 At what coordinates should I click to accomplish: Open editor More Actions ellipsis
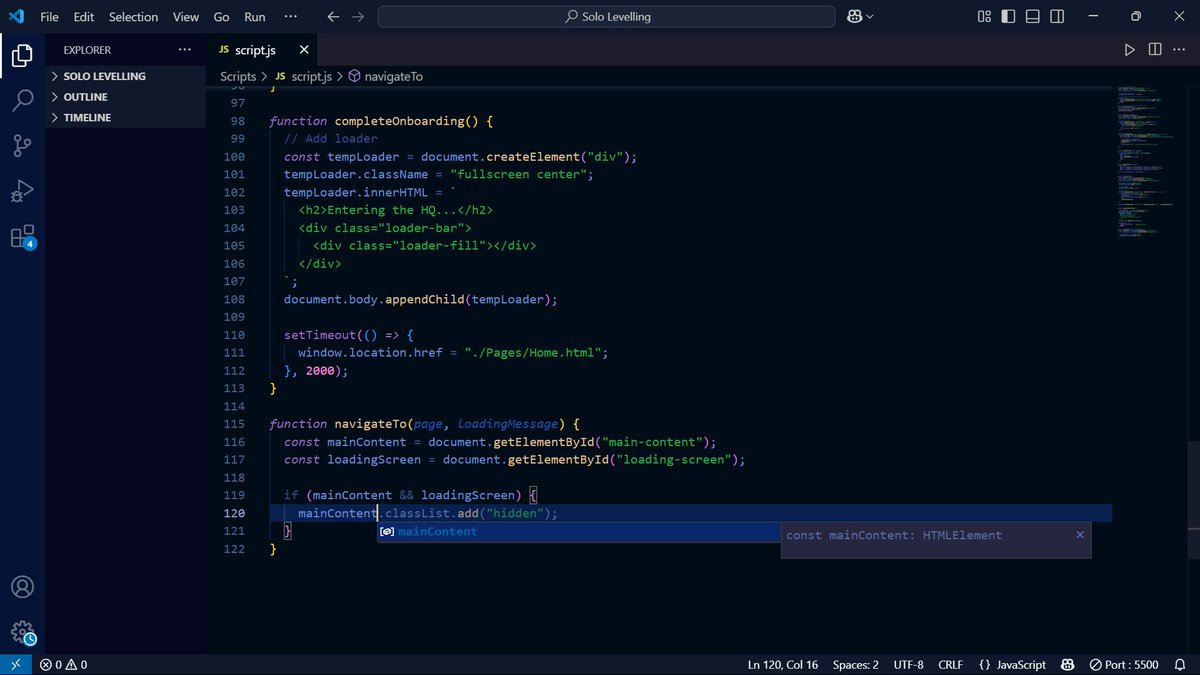(x=1180, y=50)
